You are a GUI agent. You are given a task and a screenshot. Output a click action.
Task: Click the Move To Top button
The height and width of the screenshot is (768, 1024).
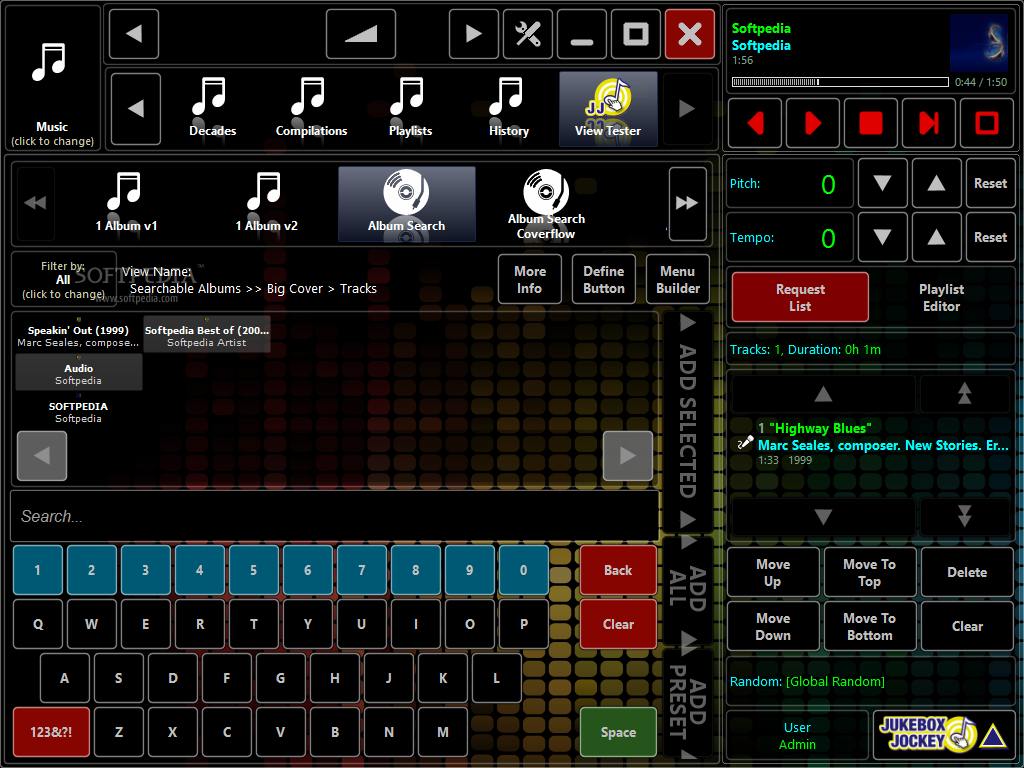tap(869, 573)
